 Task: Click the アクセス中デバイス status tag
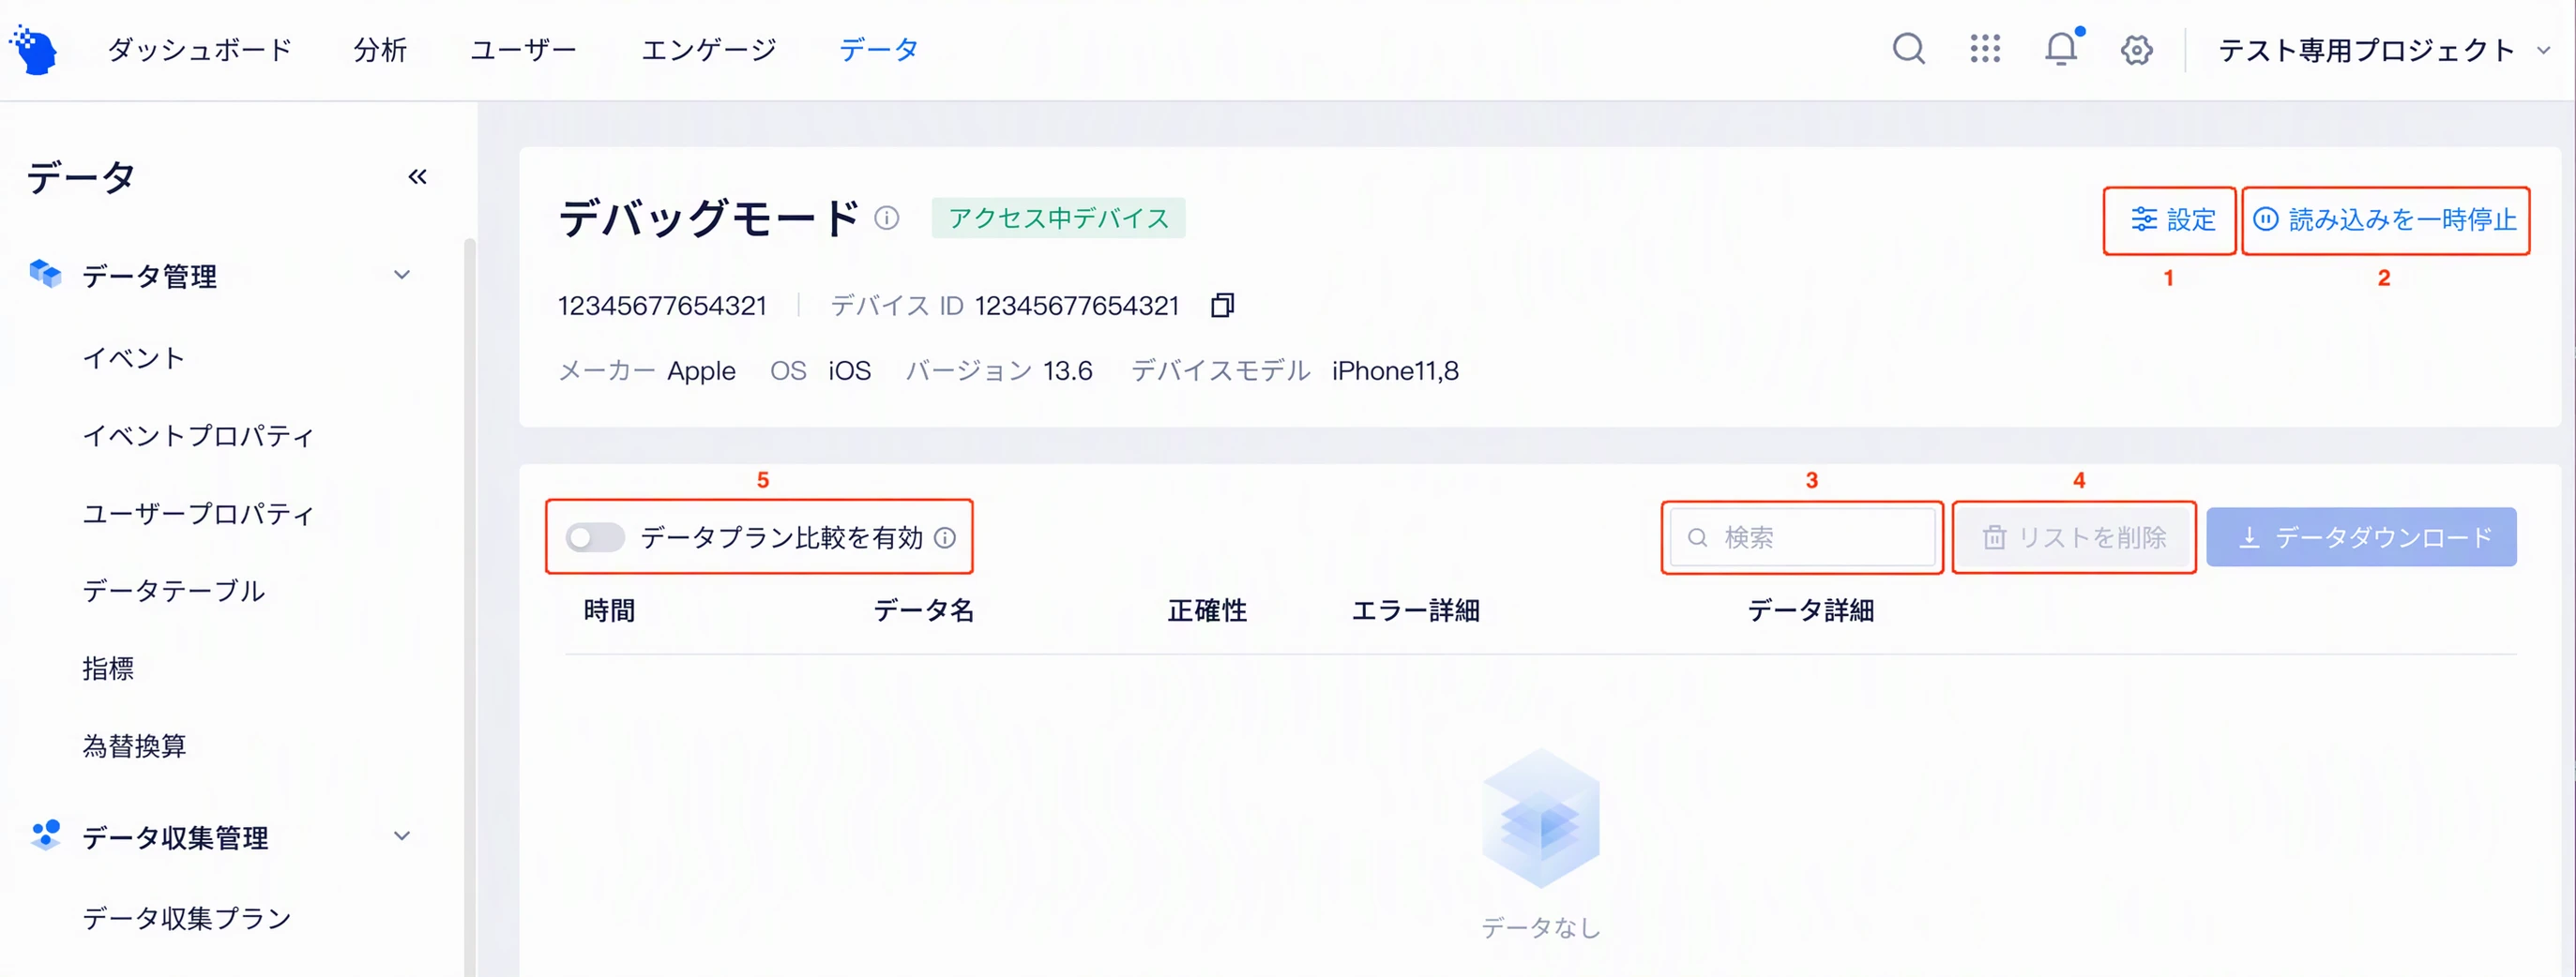(x=1058, y=218)
